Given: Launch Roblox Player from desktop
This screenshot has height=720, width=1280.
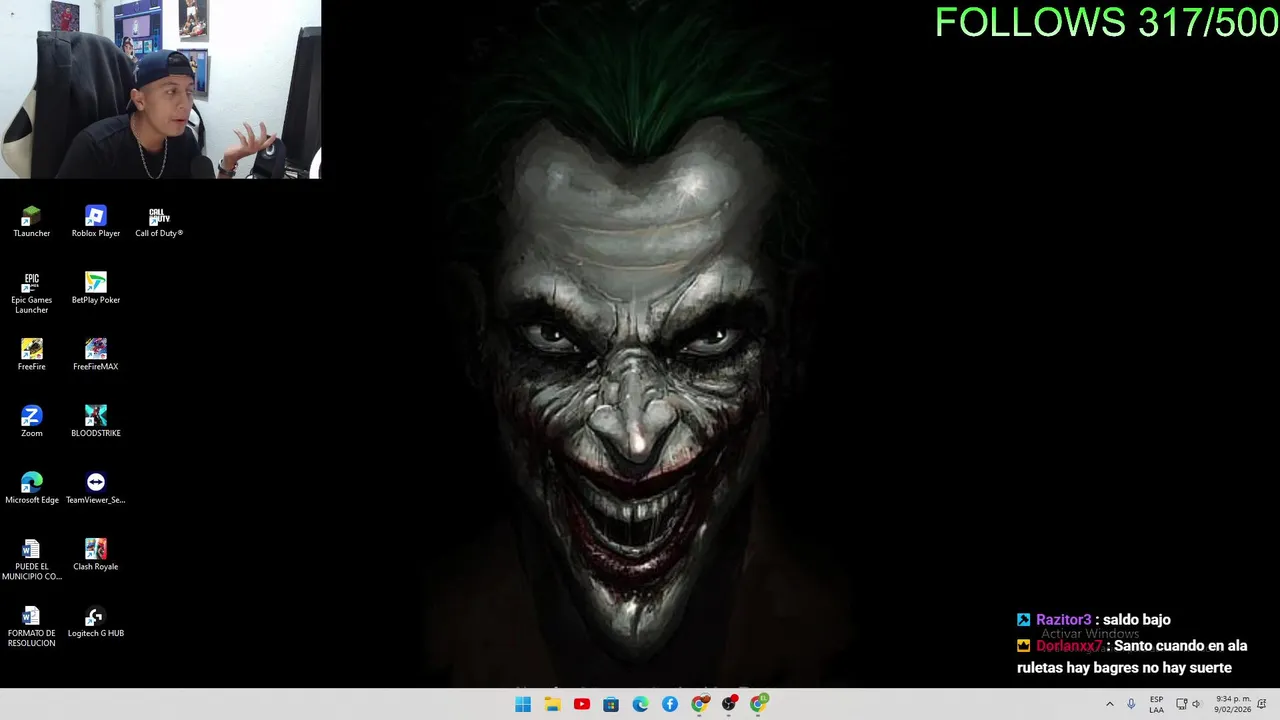Looking at the screenshot, I should click(x=95, y=222).
